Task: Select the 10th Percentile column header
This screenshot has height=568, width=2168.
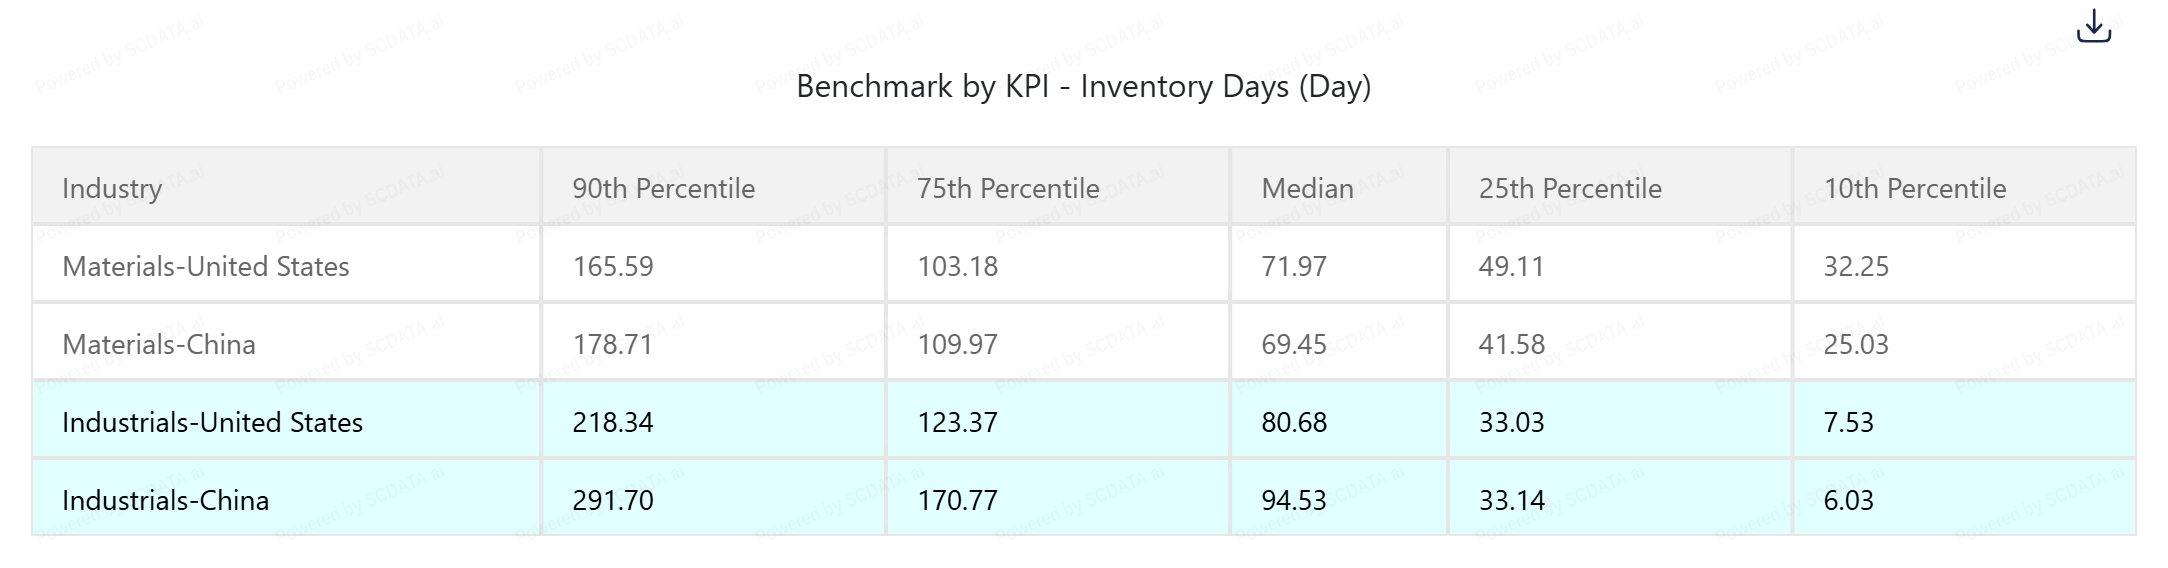Action: click(x=1915, y=188)
